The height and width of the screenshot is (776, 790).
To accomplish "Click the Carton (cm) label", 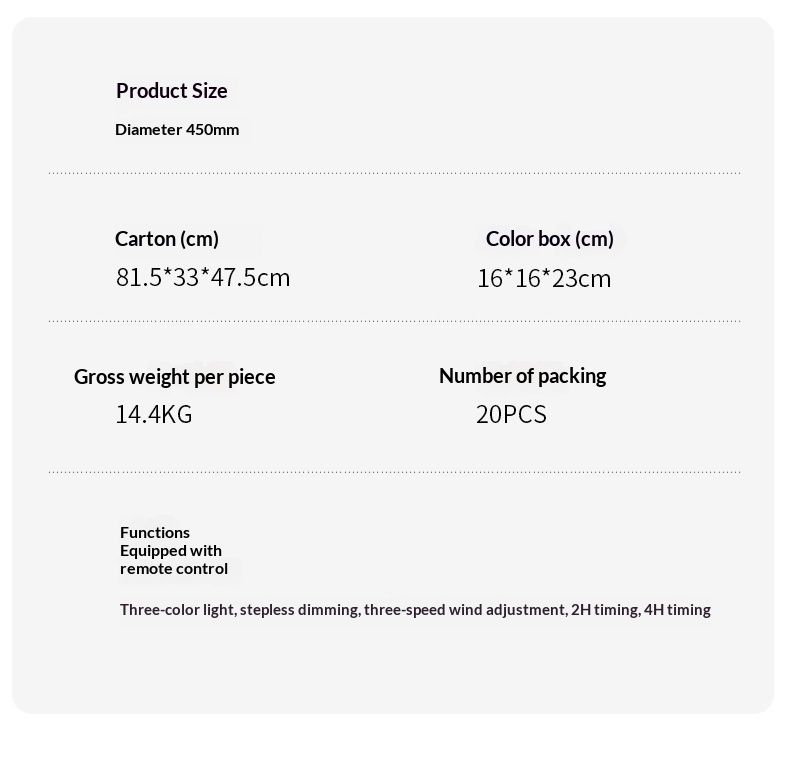I will [x=167, y=239].
